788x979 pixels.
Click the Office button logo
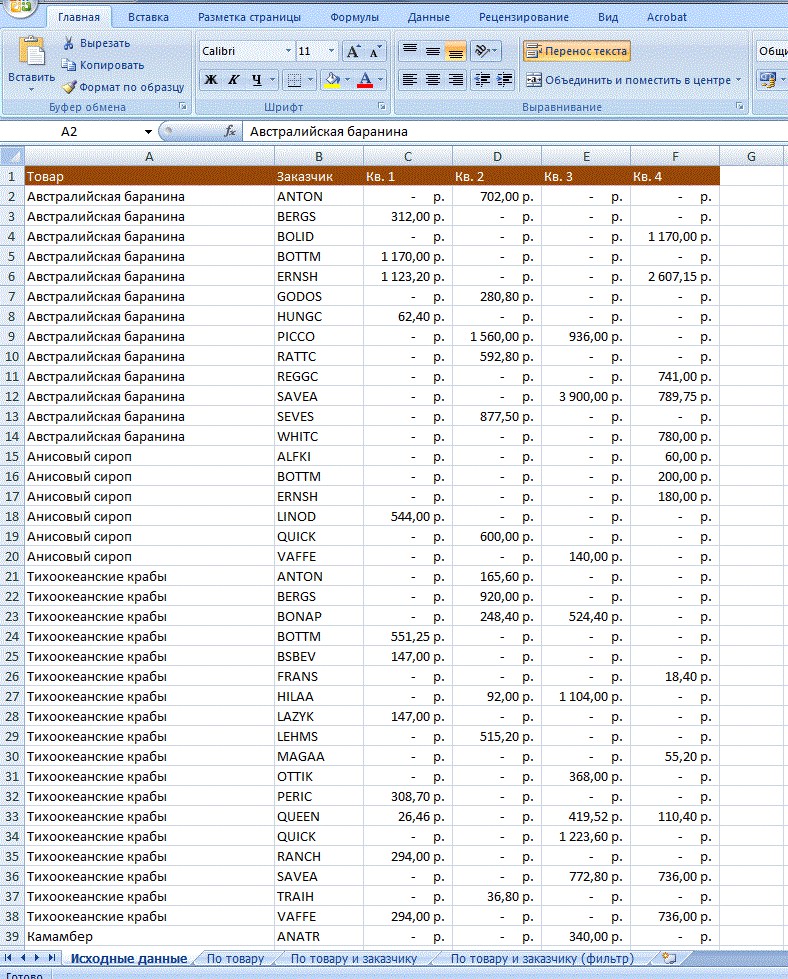tap(21, 6)
